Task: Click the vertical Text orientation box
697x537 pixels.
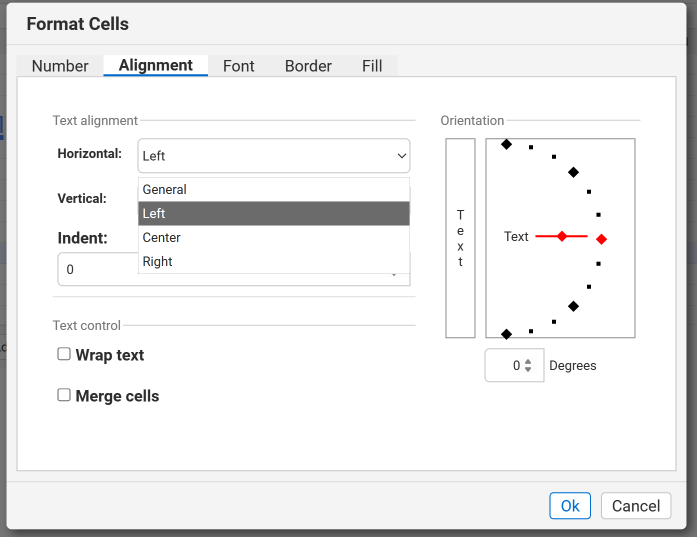Action: 460,238
